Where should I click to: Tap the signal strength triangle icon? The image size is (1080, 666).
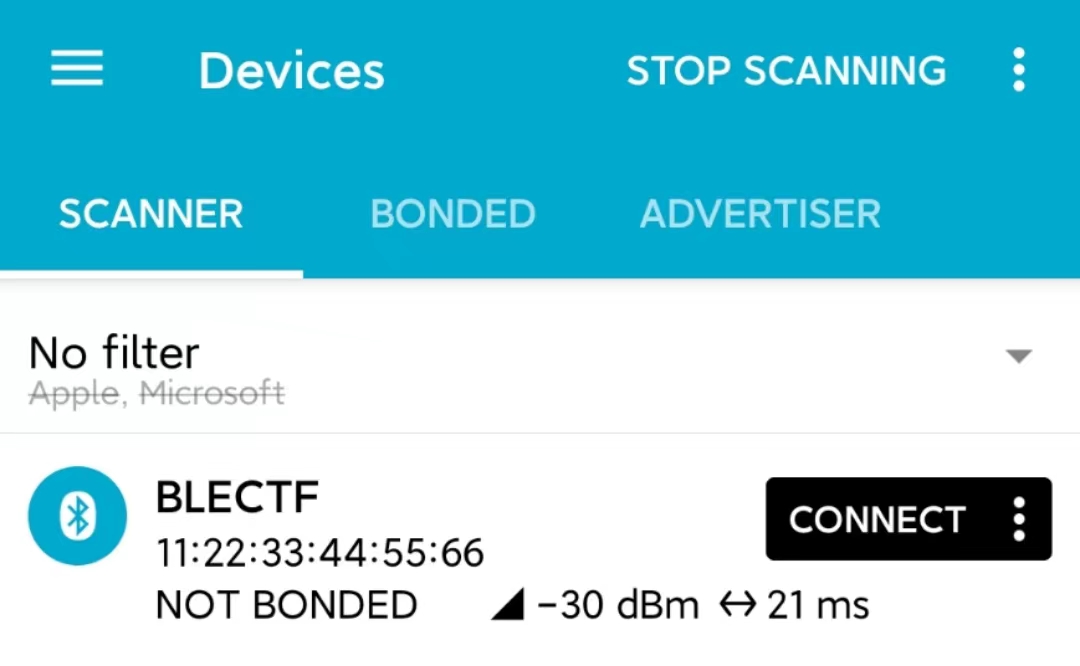coord(508,604)
